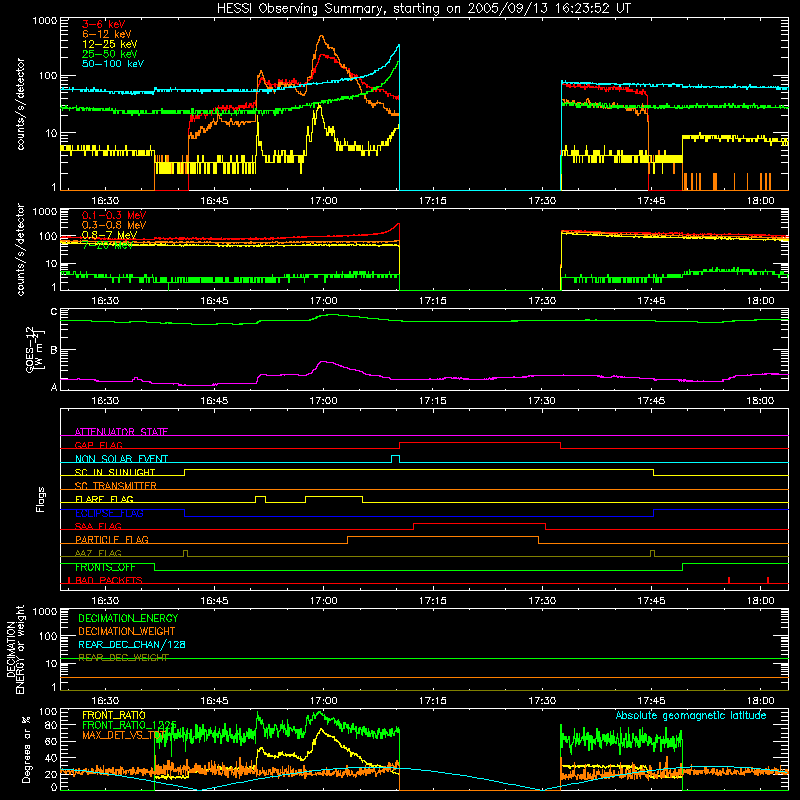Click the Degrees or % axis title
The width and height of the screenshot is (800, 800).
click(x=26, y=749)
